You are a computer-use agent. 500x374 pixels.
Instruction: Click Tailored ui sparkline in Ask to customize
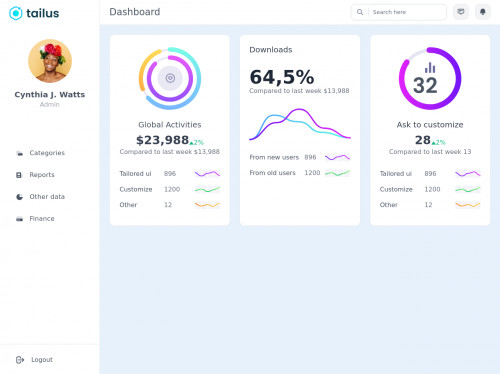pyautogui.click(x=468, y=174)
